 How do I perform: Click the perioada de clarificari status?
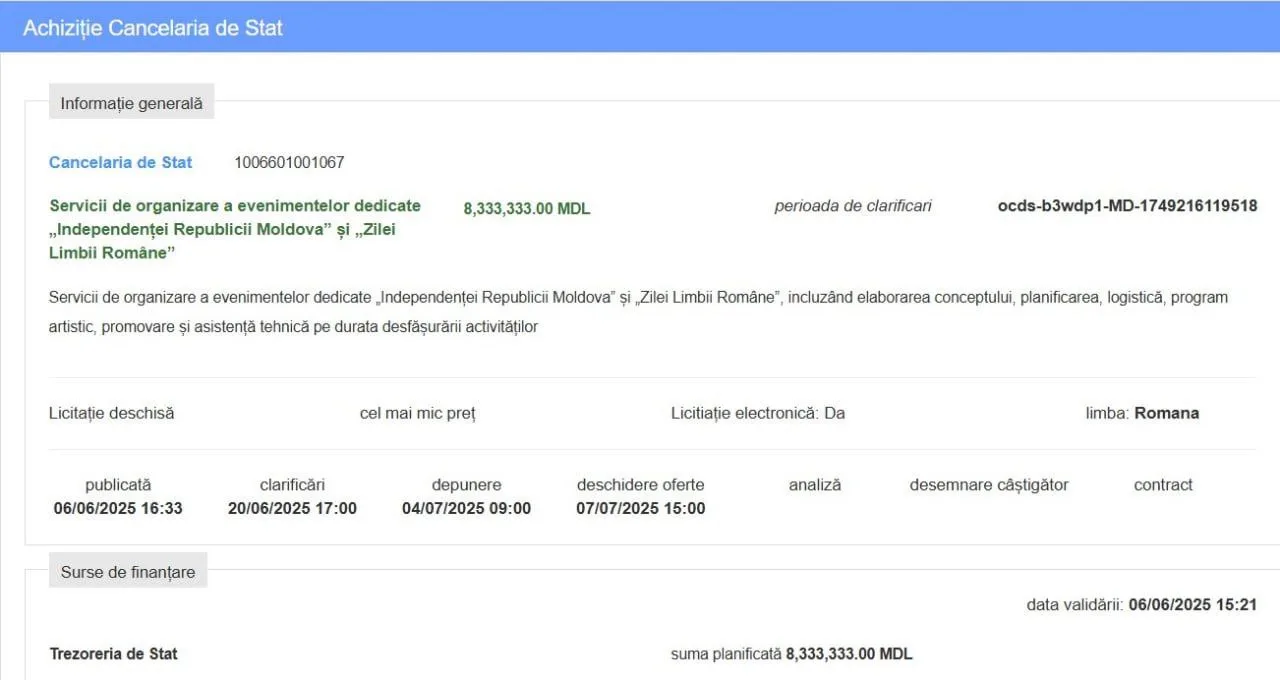pos(853,206)
